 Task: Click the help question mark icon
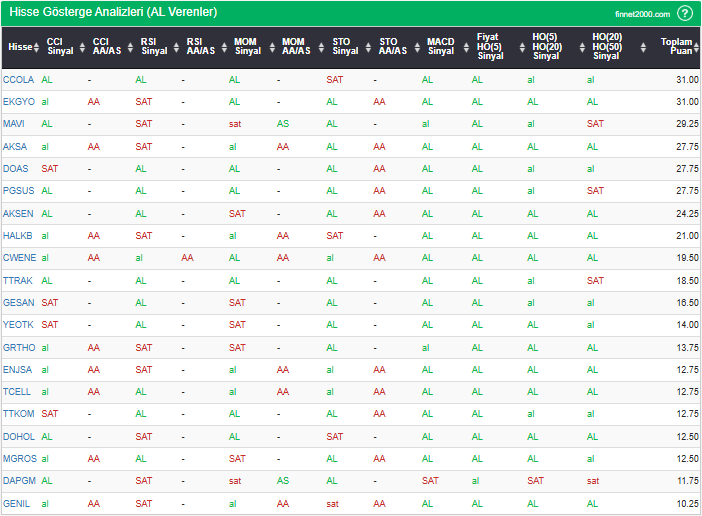[685, 13]
